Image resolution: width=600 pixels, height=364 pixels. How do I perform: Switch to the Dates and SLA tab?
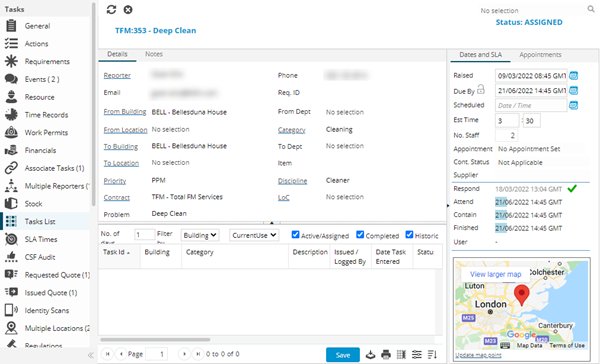(480, 55)
